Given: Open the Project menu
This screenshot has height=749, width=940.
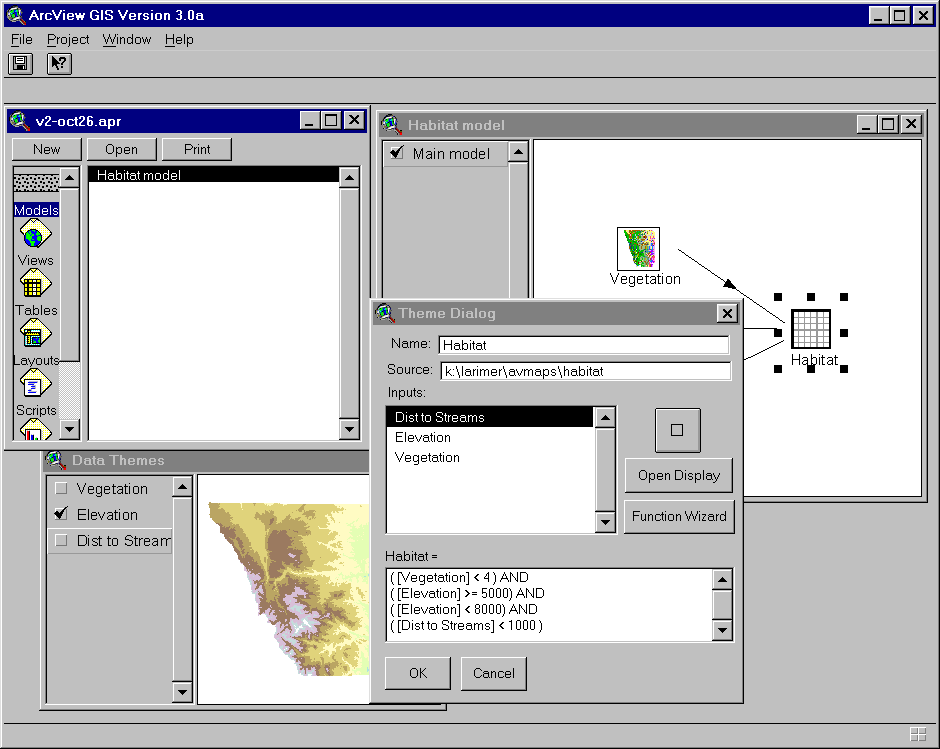Looking at the screenshot, I should pos(68,39).
